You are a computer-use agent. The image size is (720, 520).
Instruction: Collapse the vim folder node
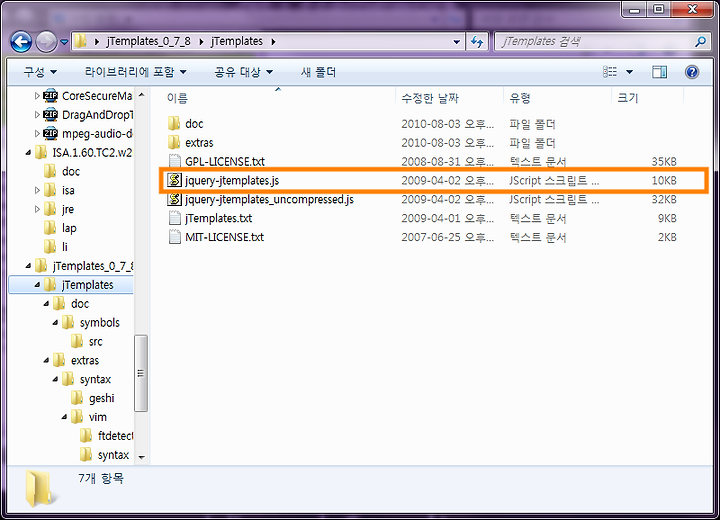click(x=64, y=417)
